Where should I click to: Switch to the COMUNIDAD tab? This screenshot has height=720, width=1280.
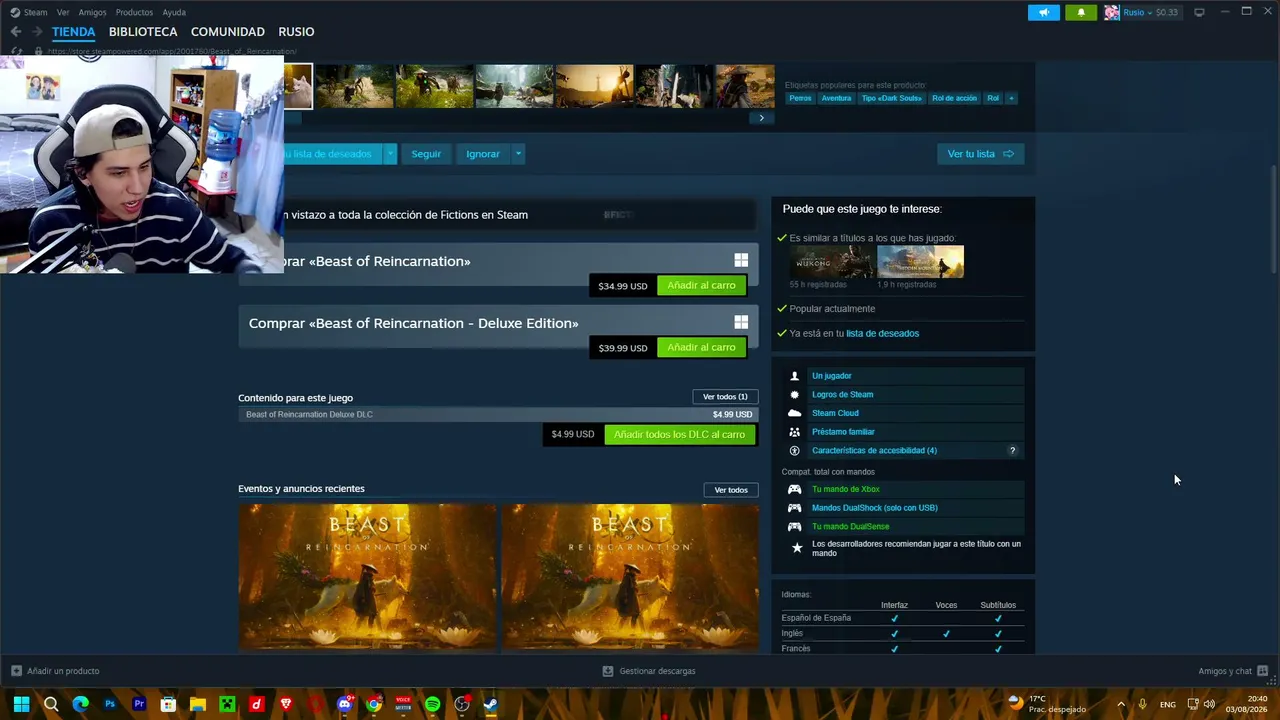[228, 32]
